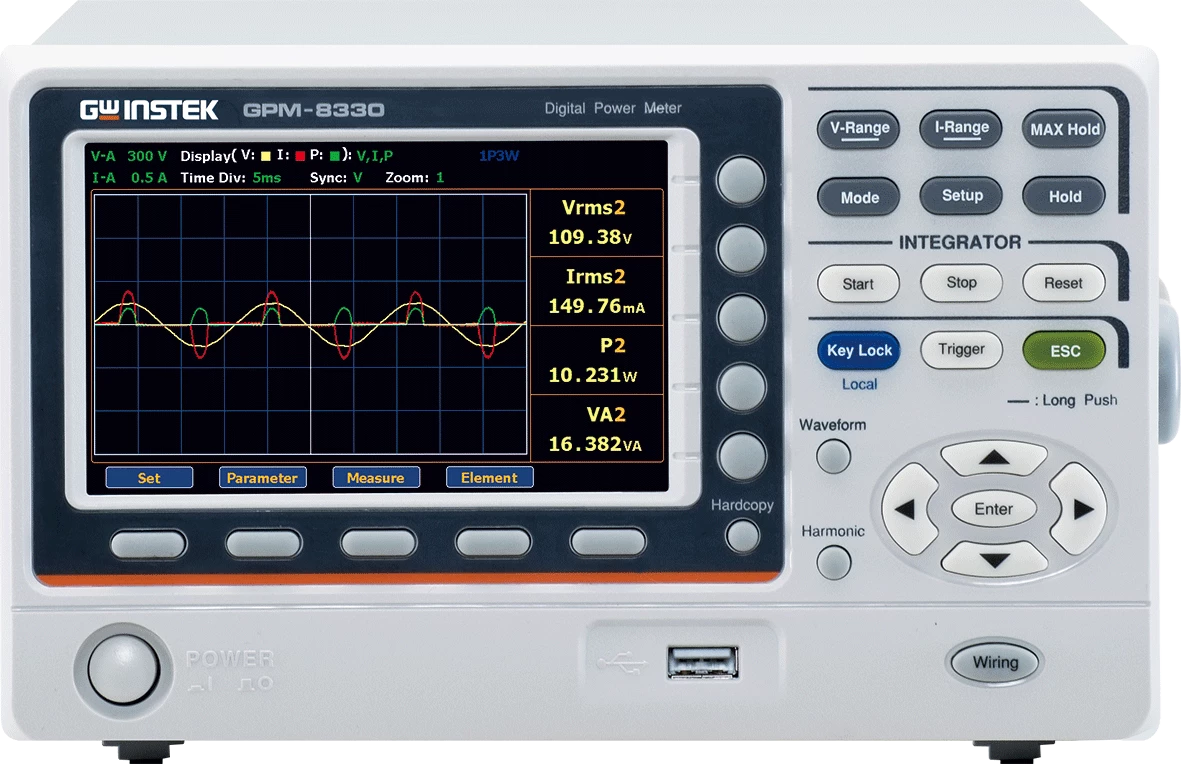This screenshot has height=764, width=1181.
Task: Click the USB port on front panel
Action: click(703, 661)
